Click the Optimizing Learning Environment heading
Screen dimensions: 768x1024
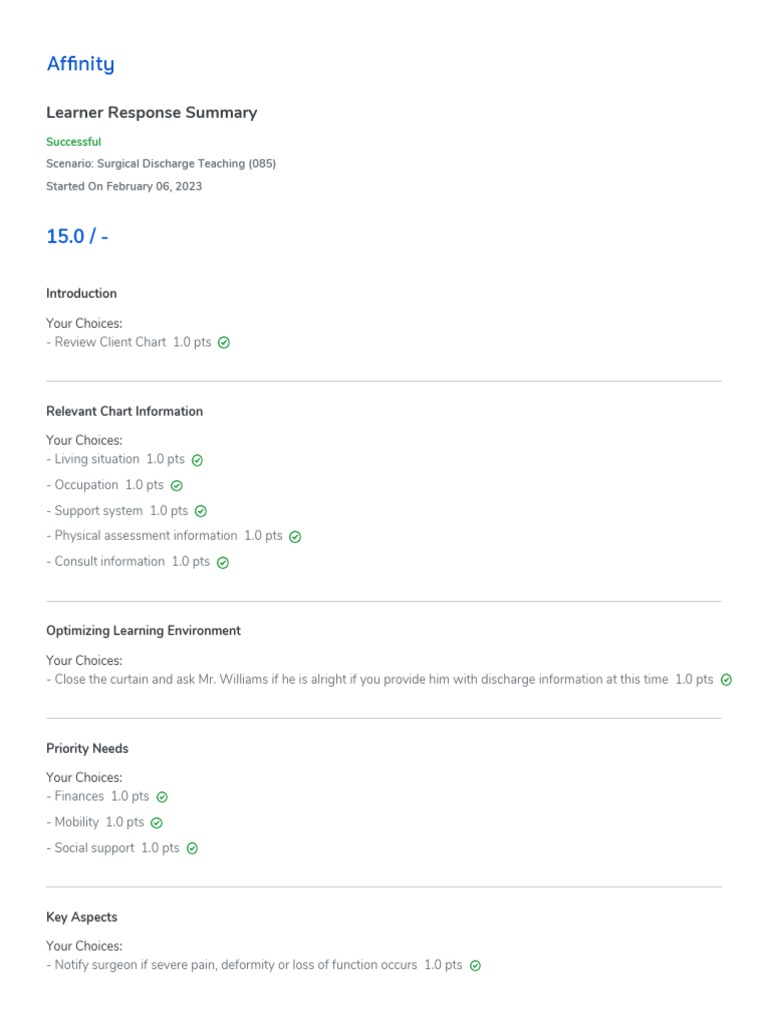pos(143,631)
